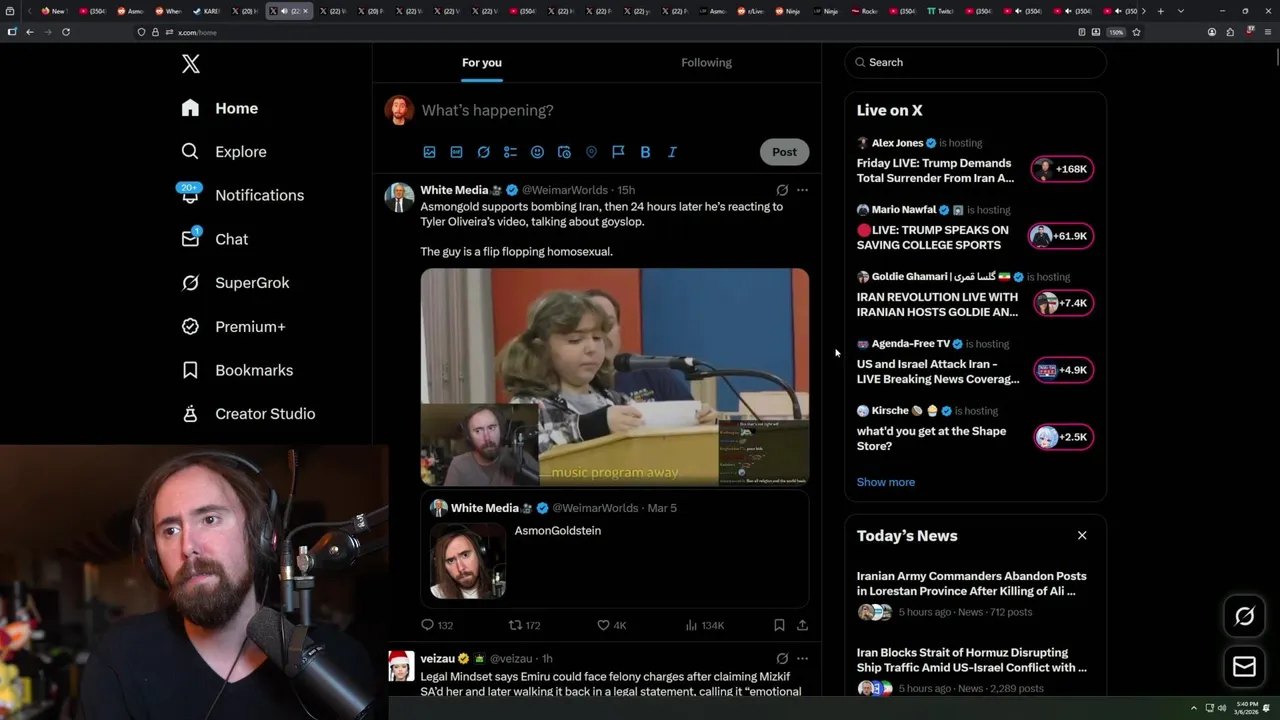Open veizau profile name

tap(438, 659)
